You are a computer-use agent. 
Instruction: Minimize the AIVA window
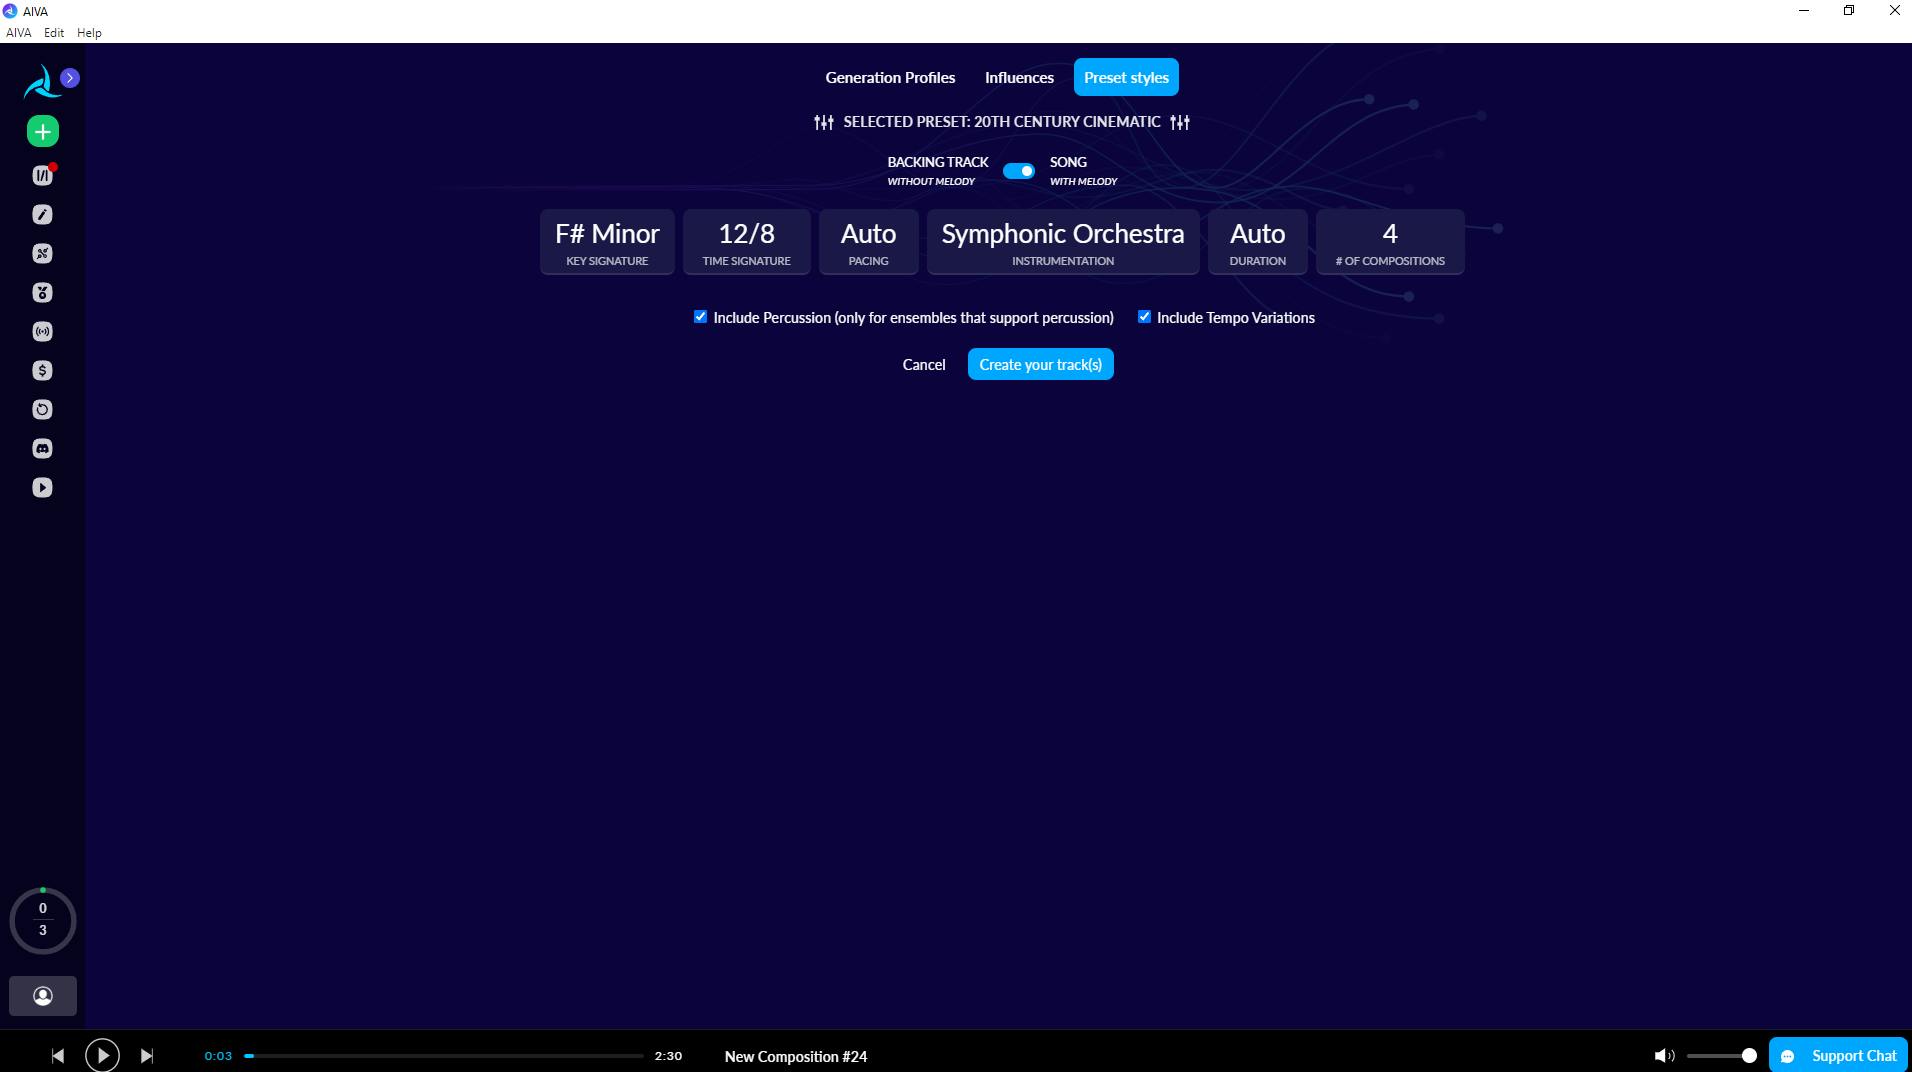[1804, 11]
